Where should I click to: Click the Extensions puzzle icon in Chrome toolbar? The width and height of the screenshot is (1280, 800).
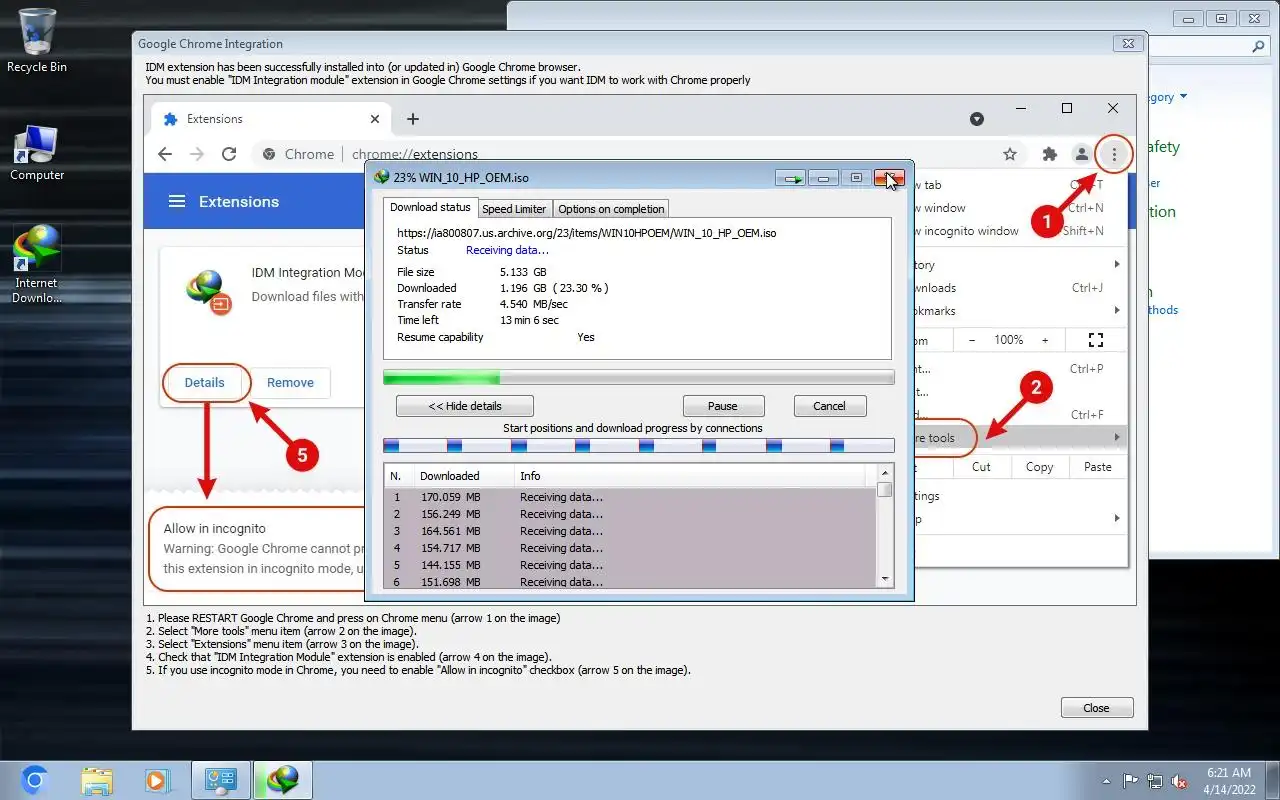coord(1049,154)
